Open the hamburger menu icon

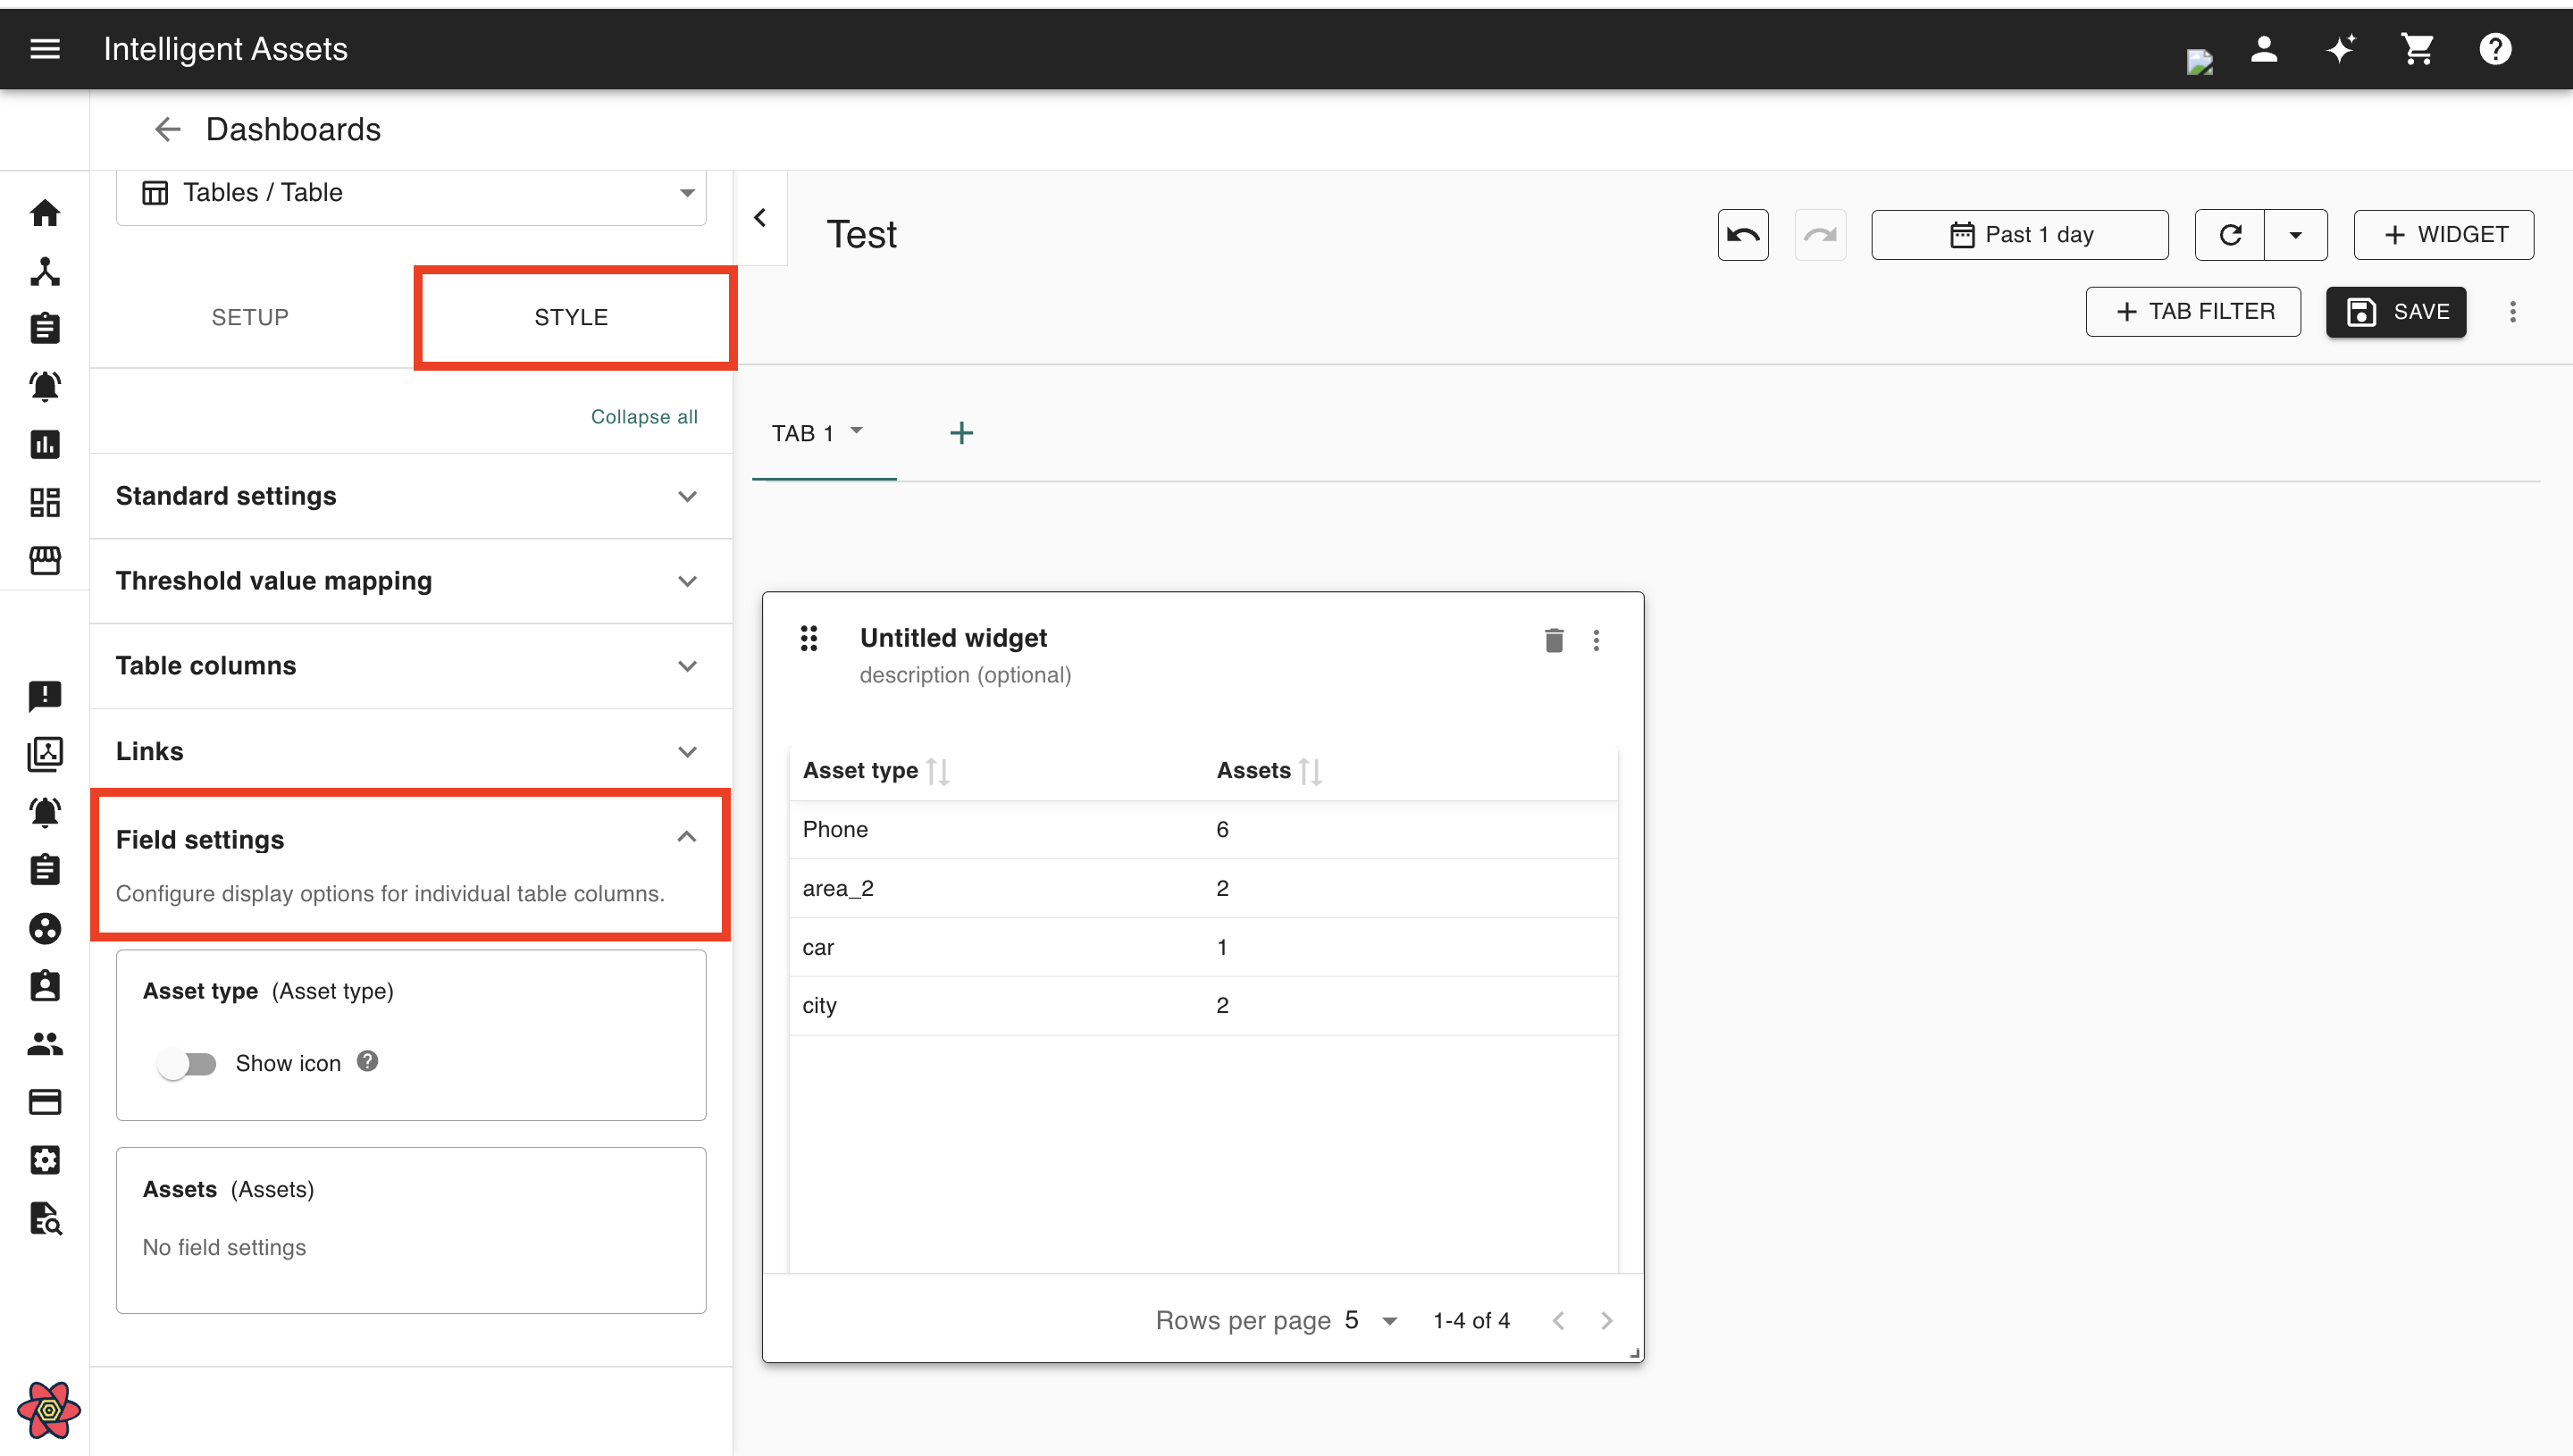click(45, 49)
